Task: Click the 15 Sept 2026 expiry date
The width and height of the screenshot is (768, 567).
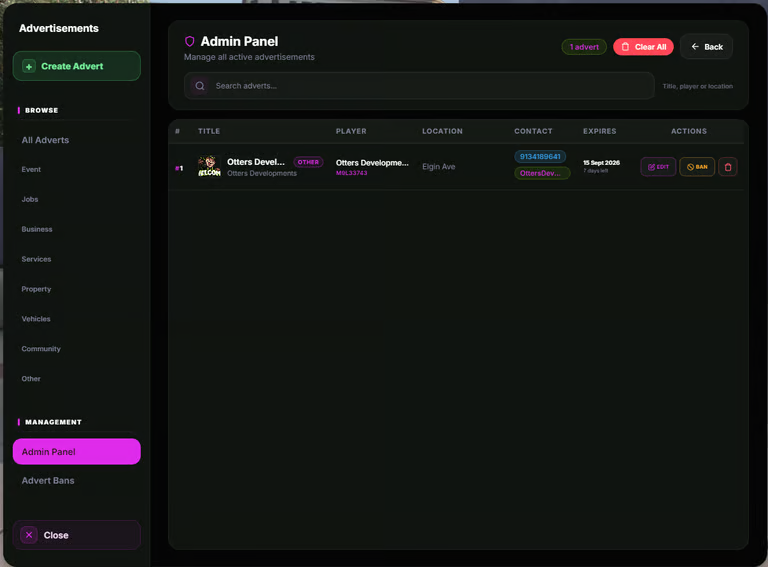Action: [601, 163]
